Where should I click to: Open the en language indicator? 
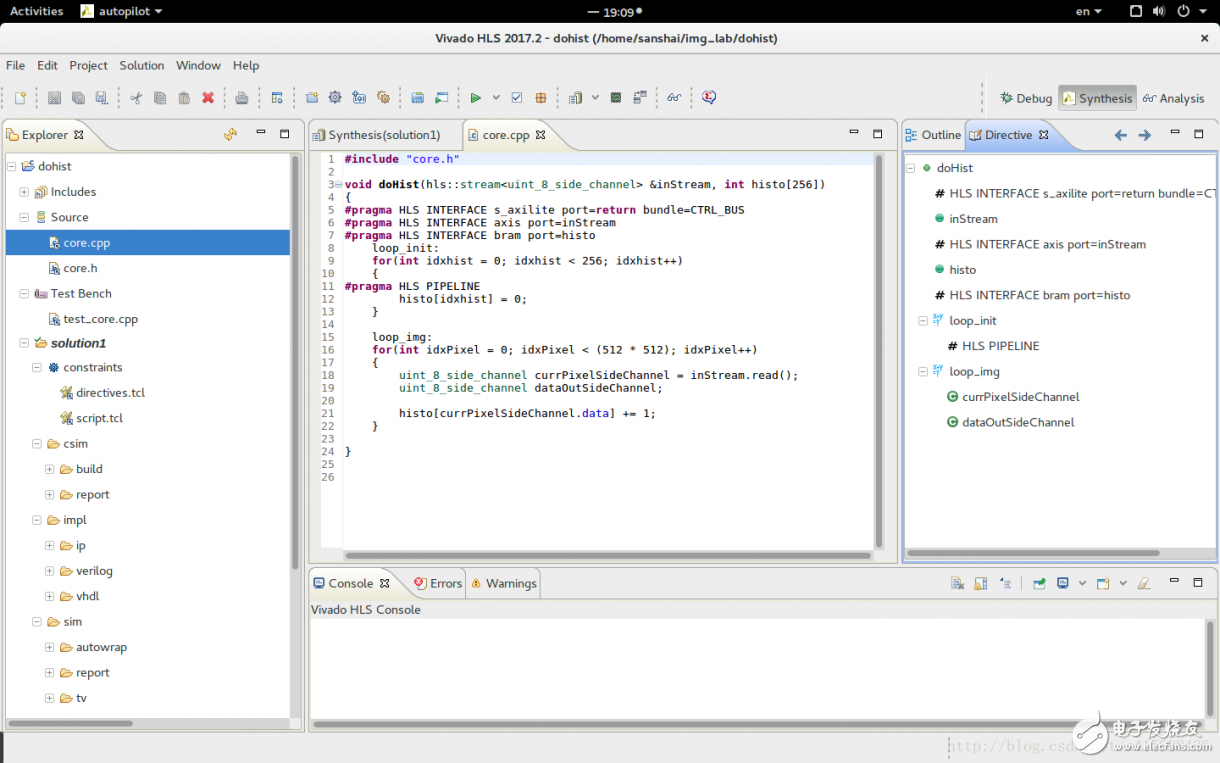click(1089, 11)
